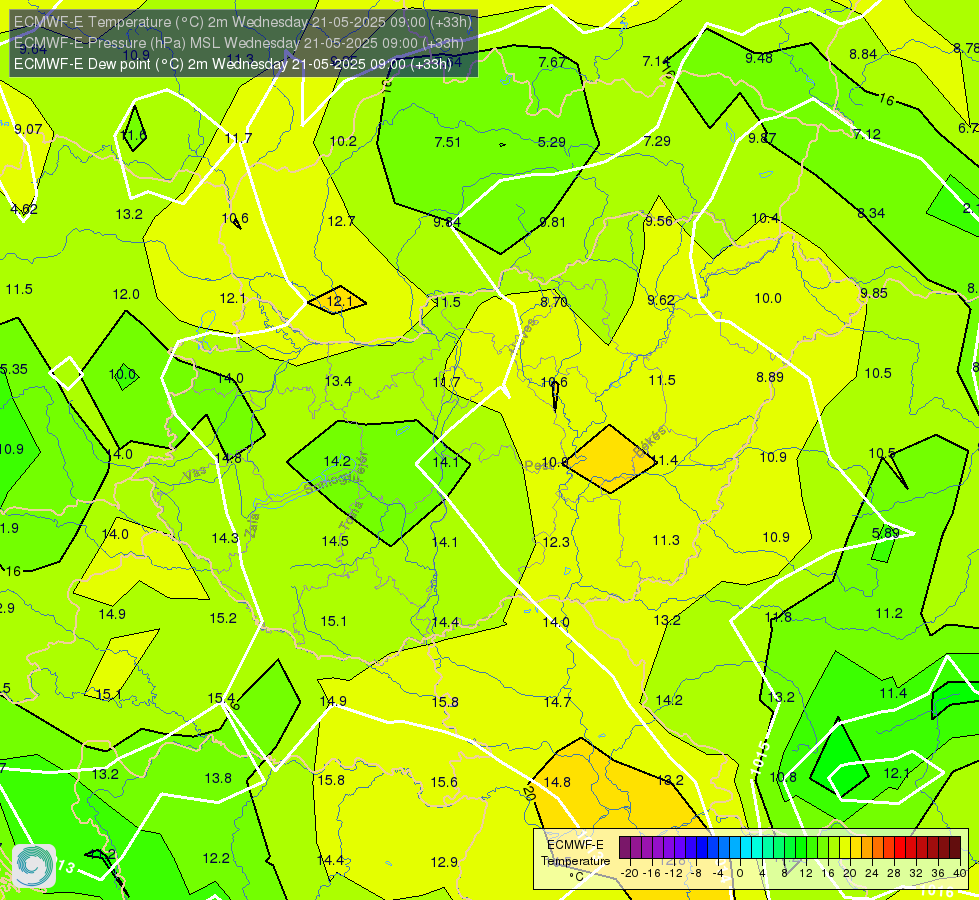Click the temperature value 15.2

(x=223, y=618)
